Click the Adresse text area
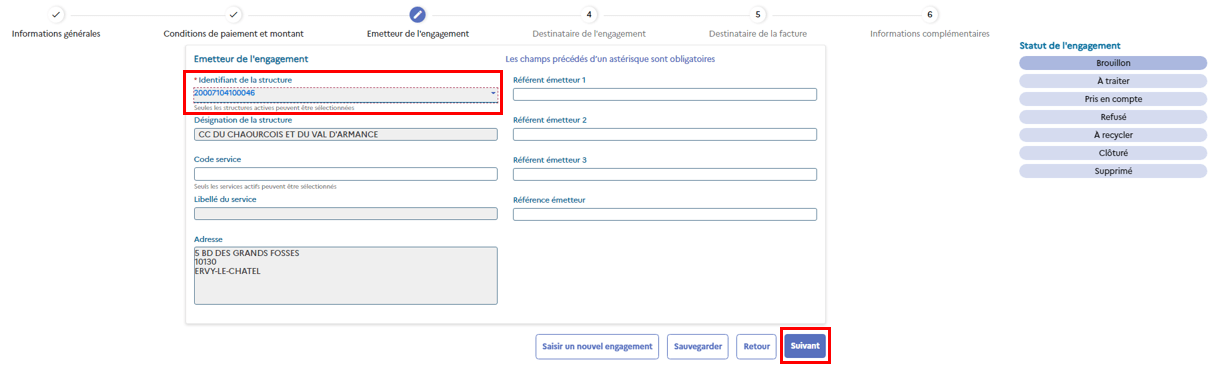The height and width of the screenshot is (373, 1210). 345,275
